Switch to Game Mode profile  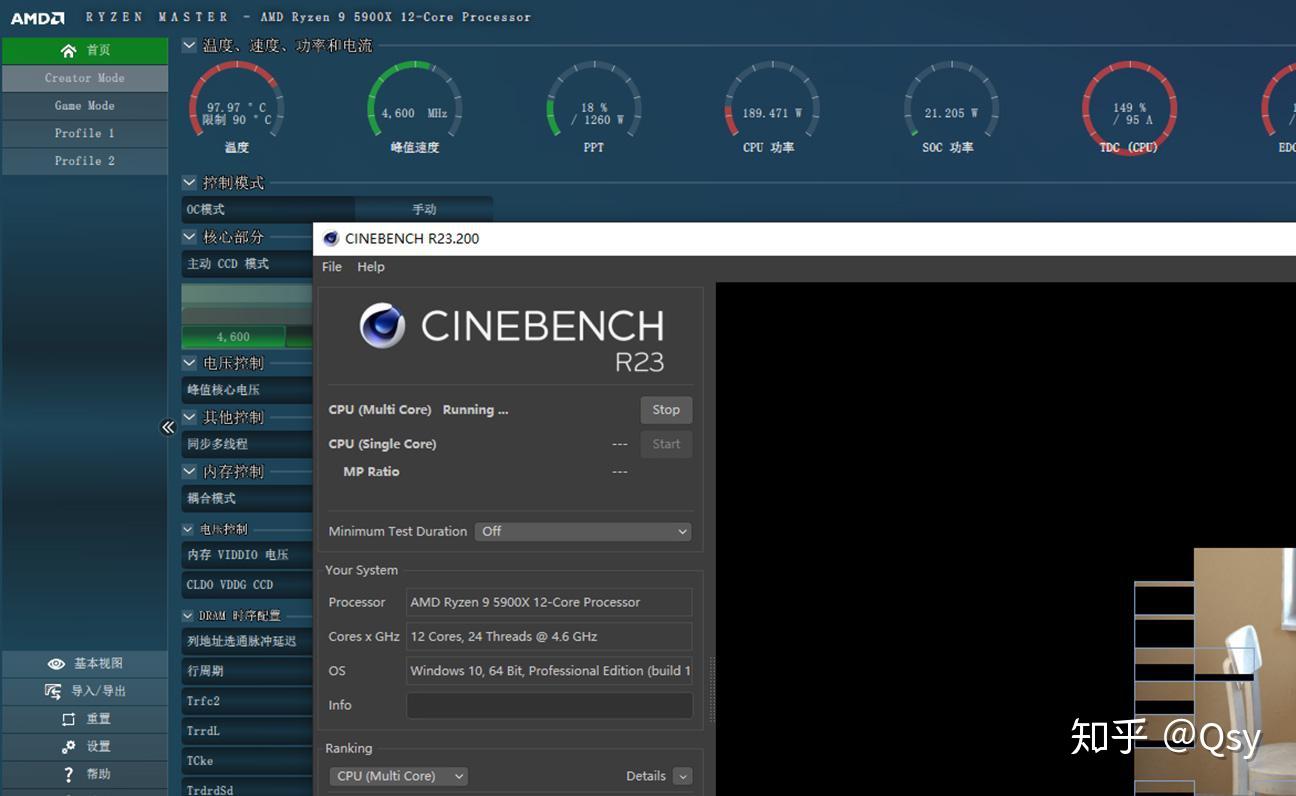coord(85,106)
